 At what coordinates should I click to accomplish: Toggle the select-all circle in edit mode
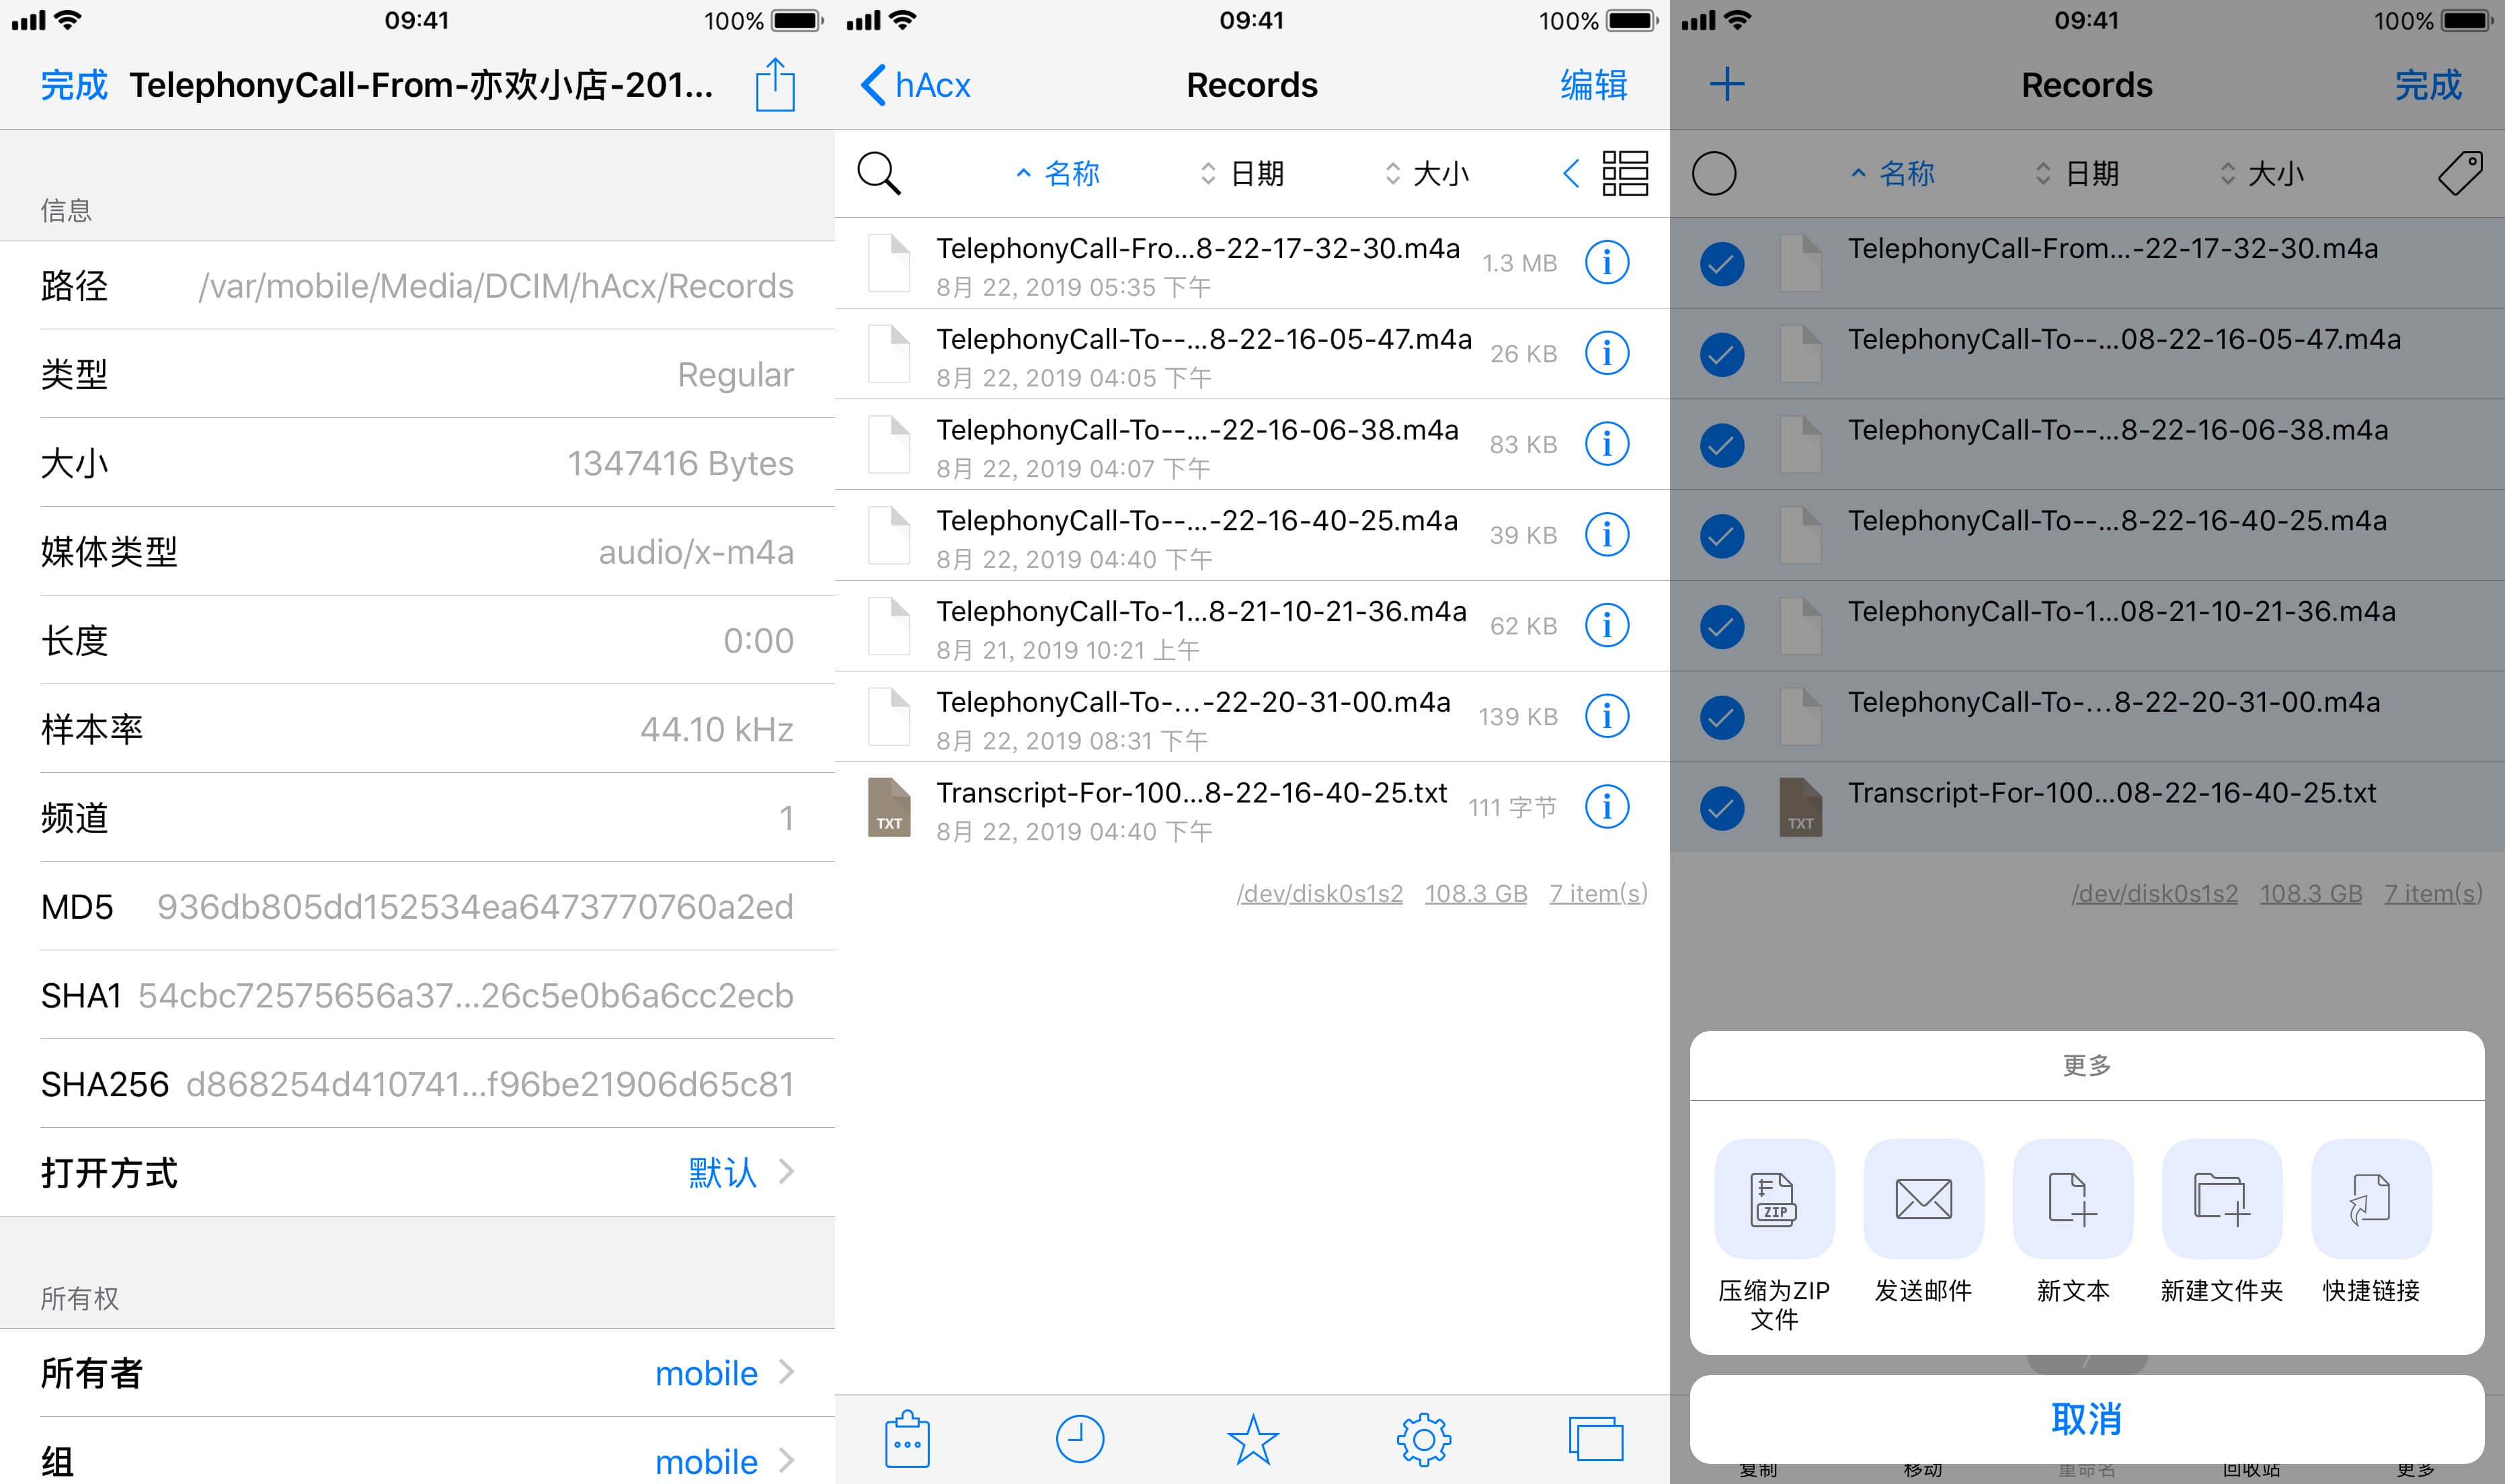[x=1714, y=173]
